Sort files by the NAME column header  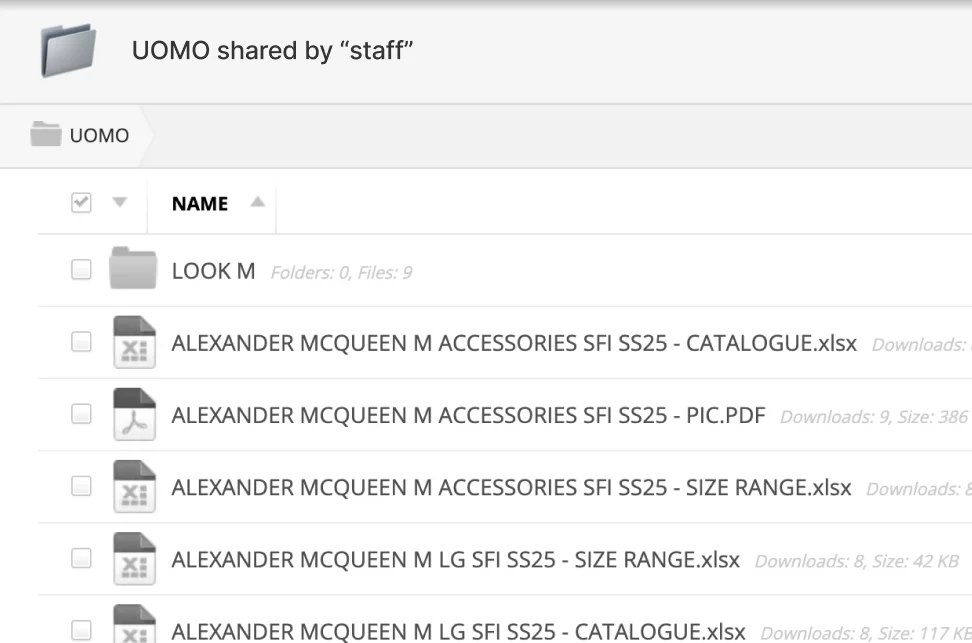pos(200,204)
